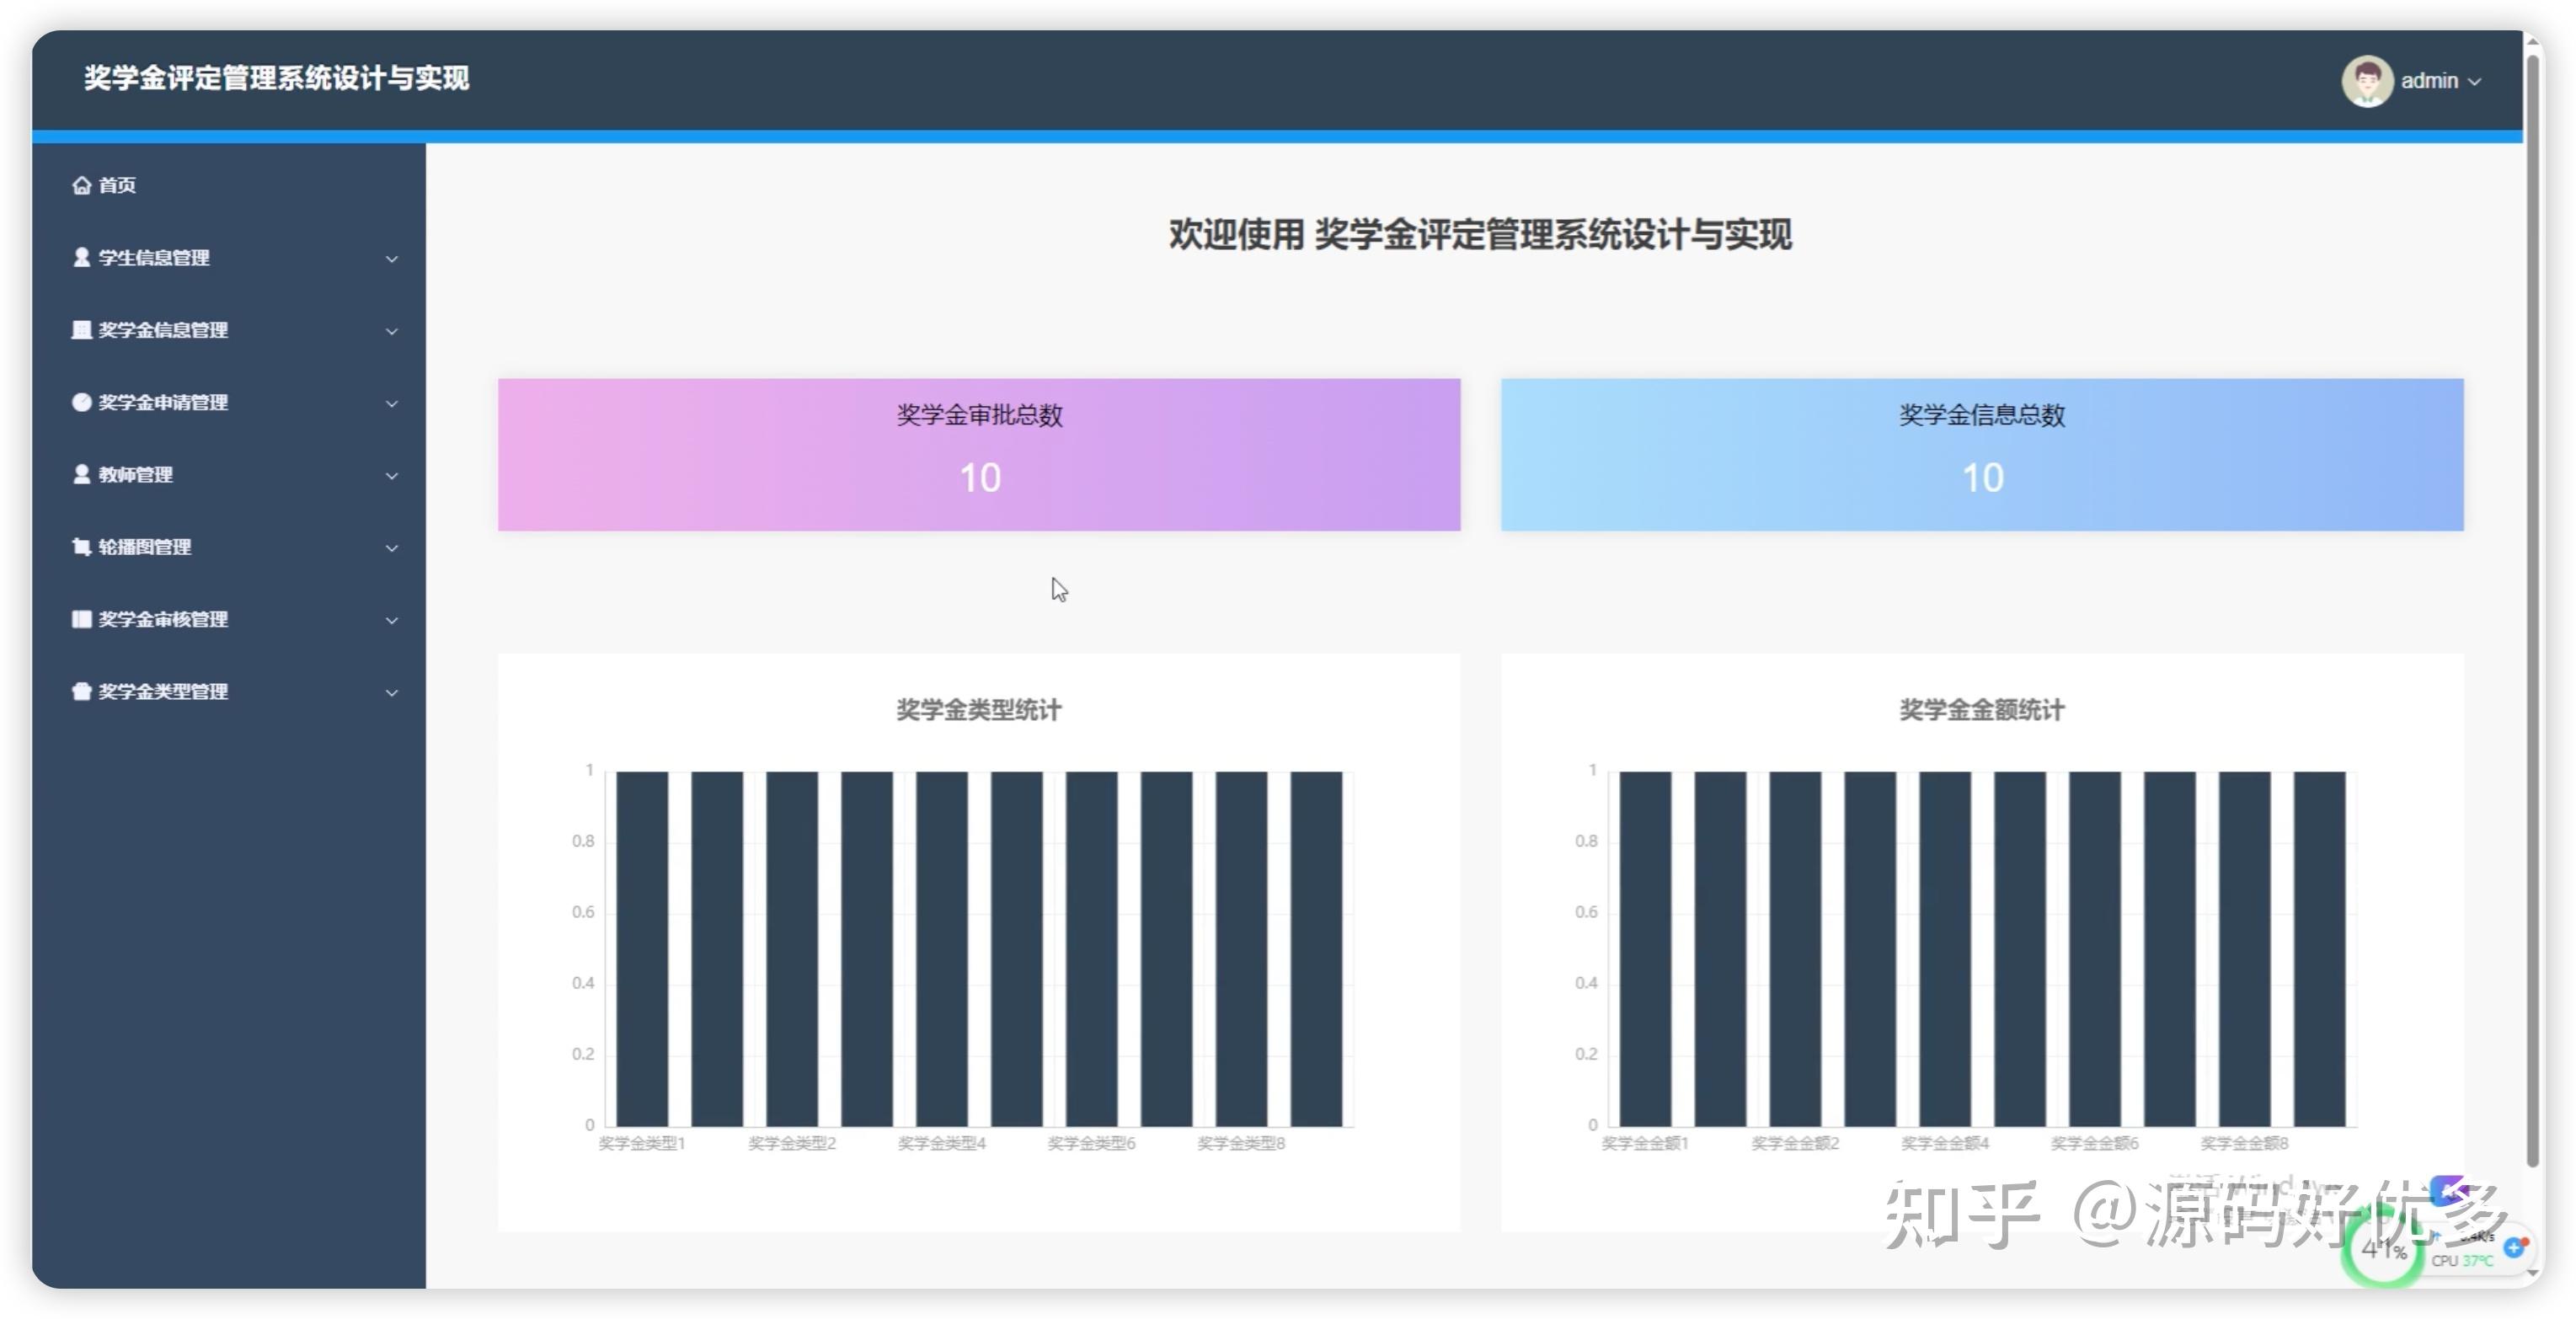Collapse the 教师管理 menu arrow

click(390, 476)
